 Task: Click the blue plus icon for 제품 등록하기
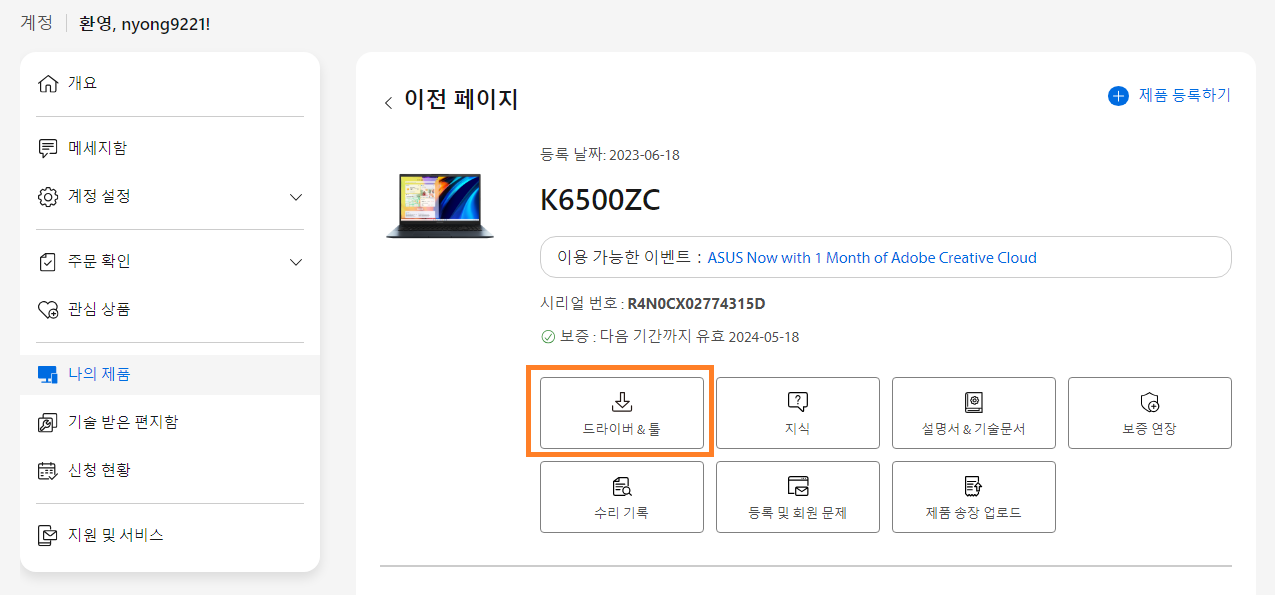click(1118, 96)
